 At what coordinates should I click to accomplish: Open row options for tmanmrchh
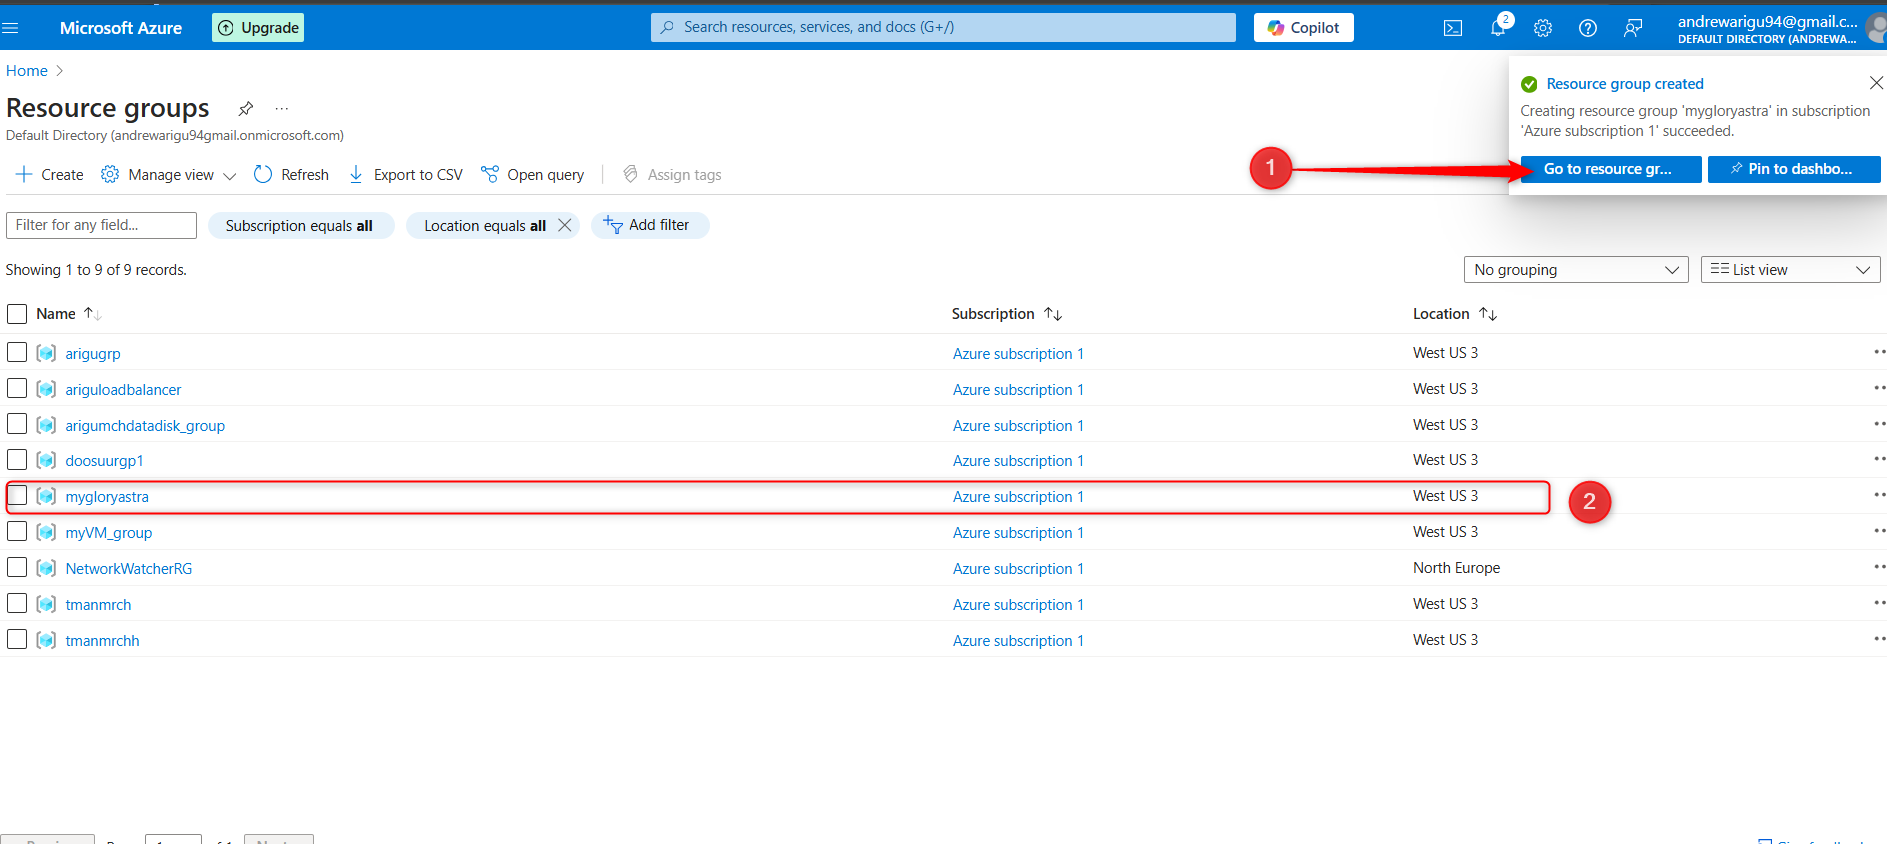pos(1879,639)
